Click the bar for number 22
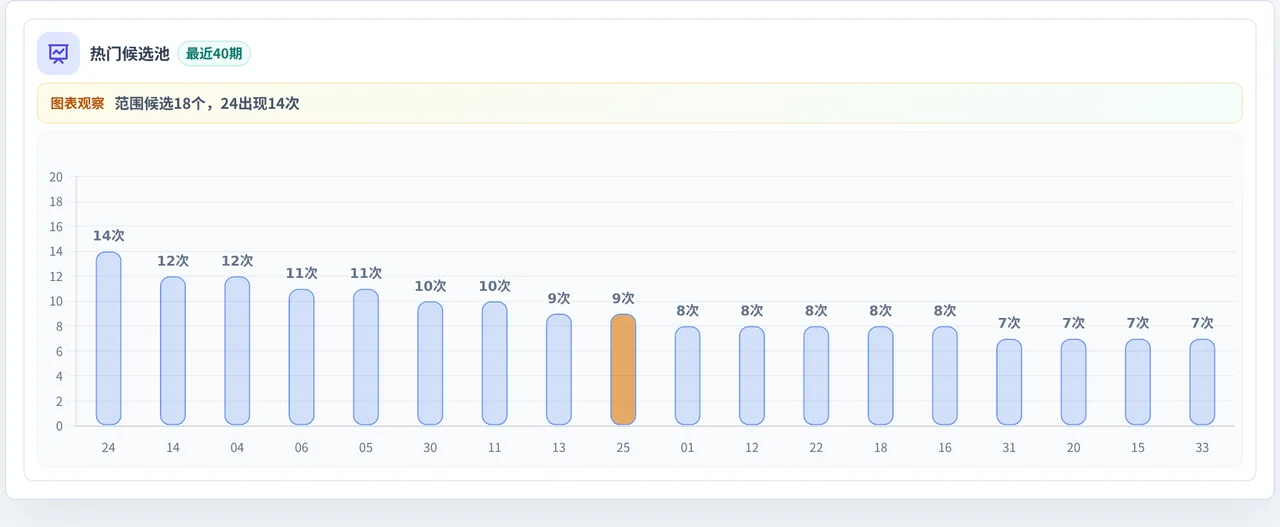1280x527 pixels. [x=816, y=376]
